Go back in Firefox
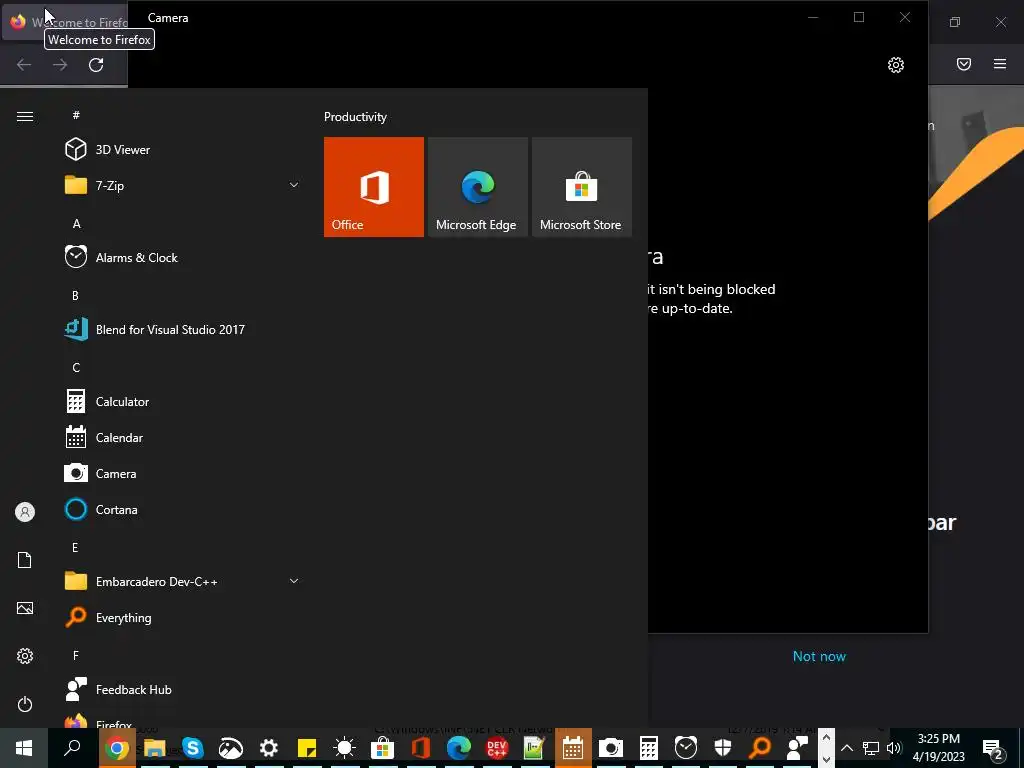This screenshot has width=1024, height=768. [24, 65]
